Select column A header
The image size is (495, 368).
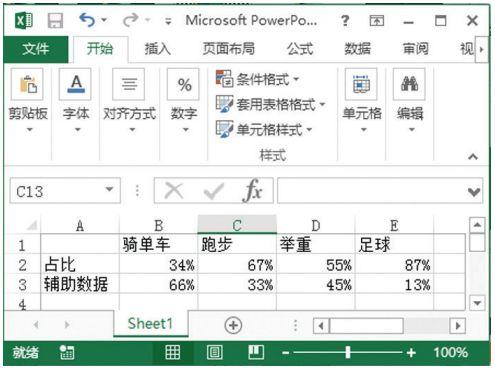80,226
